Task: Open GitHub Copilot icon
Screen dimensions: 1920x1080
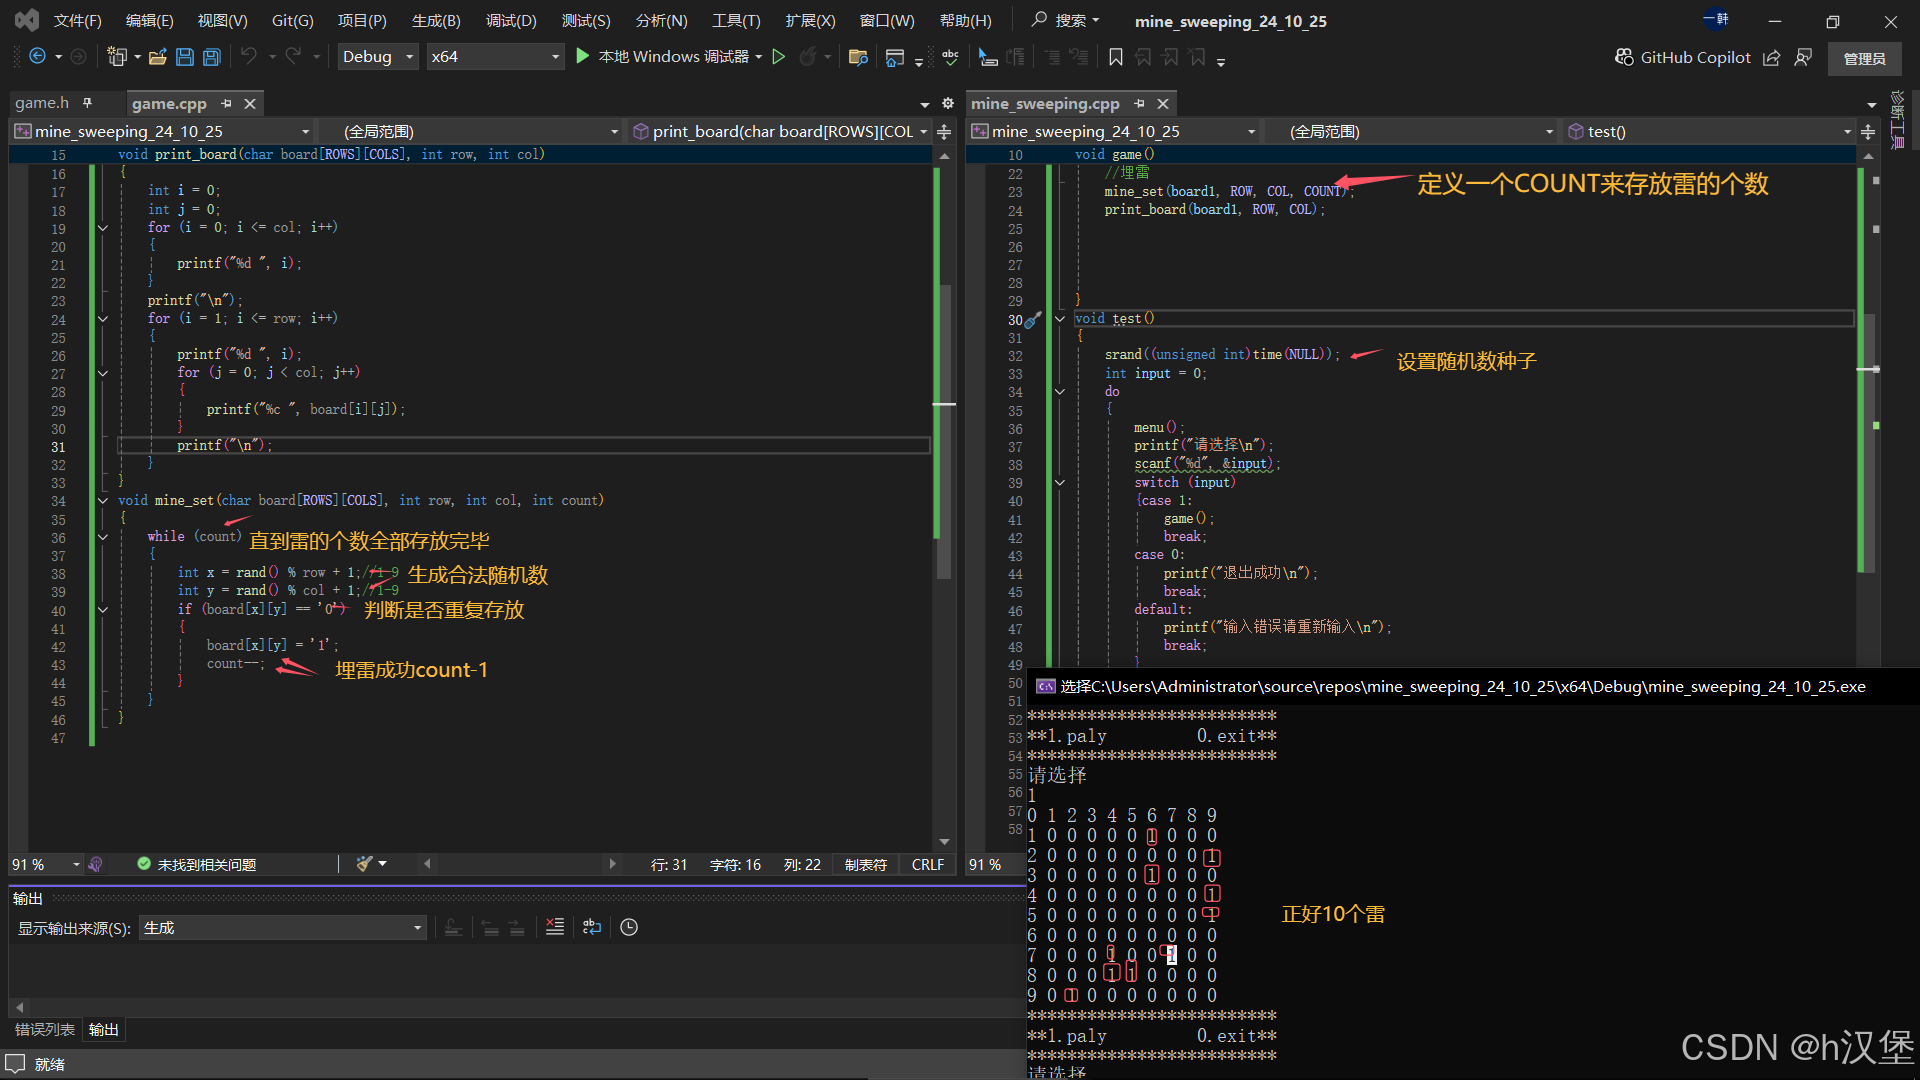Action: click(1624, 57)
